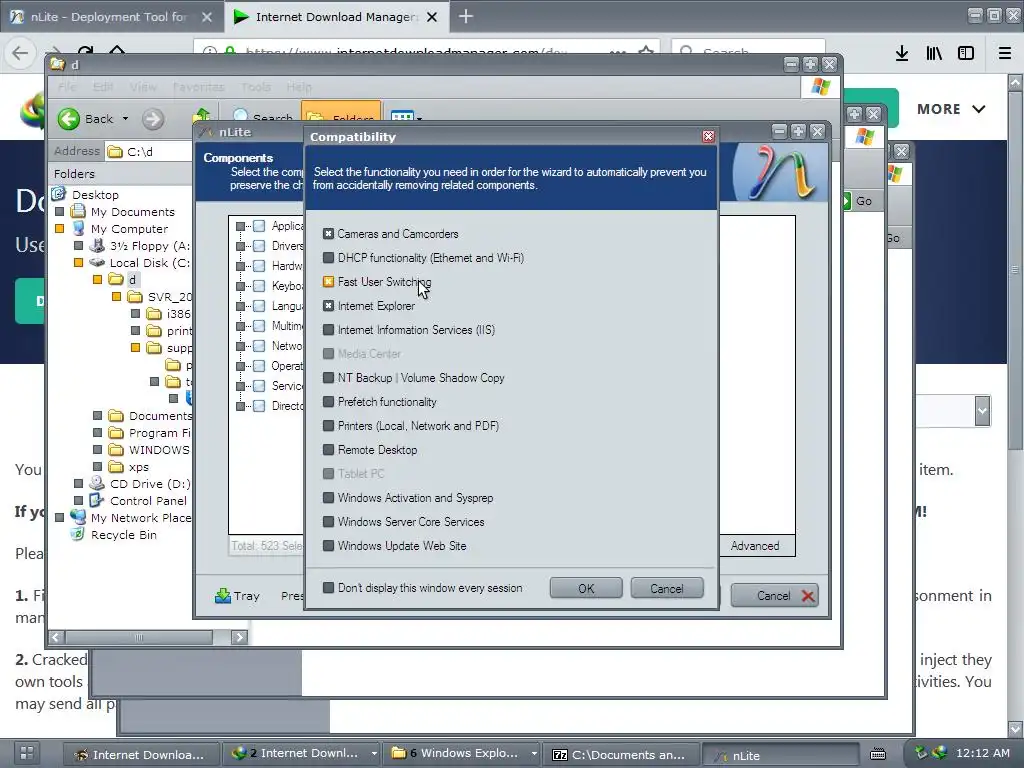Close the Compatibility dialog with red X

[x=708, y=136]
